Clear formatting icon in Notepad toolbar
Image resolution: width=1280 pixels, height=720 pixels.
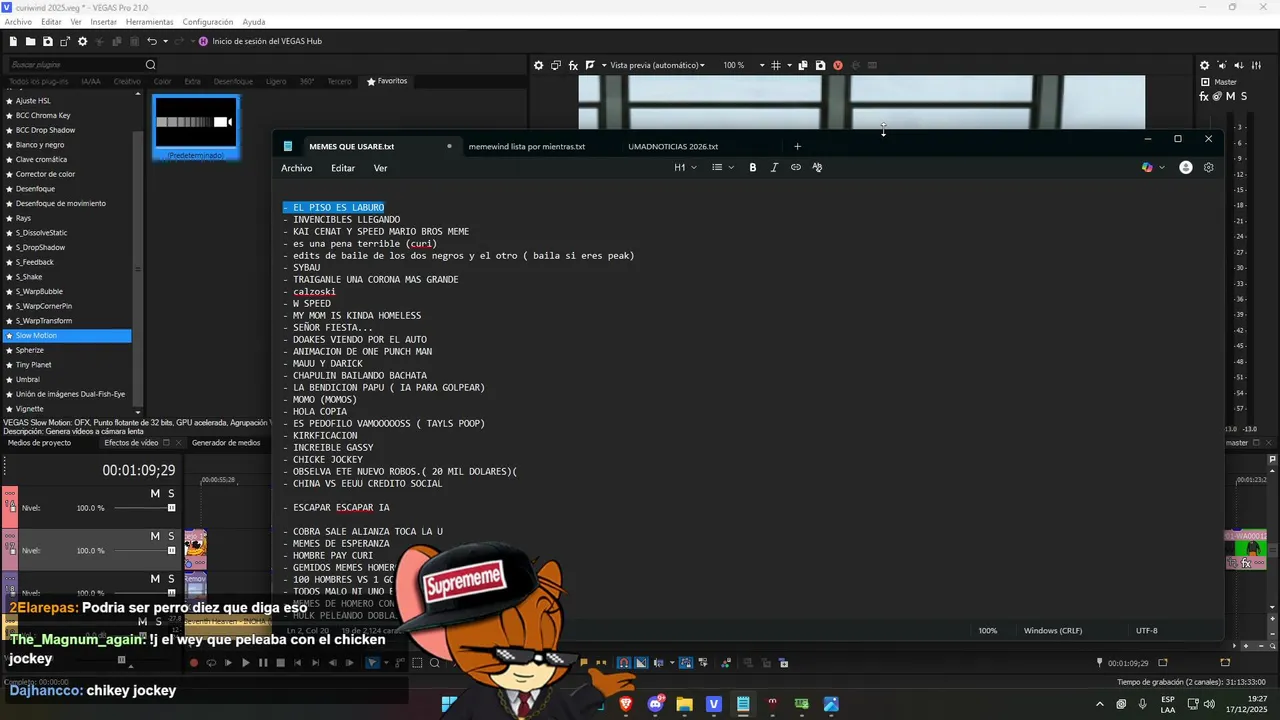coord(817,168)
